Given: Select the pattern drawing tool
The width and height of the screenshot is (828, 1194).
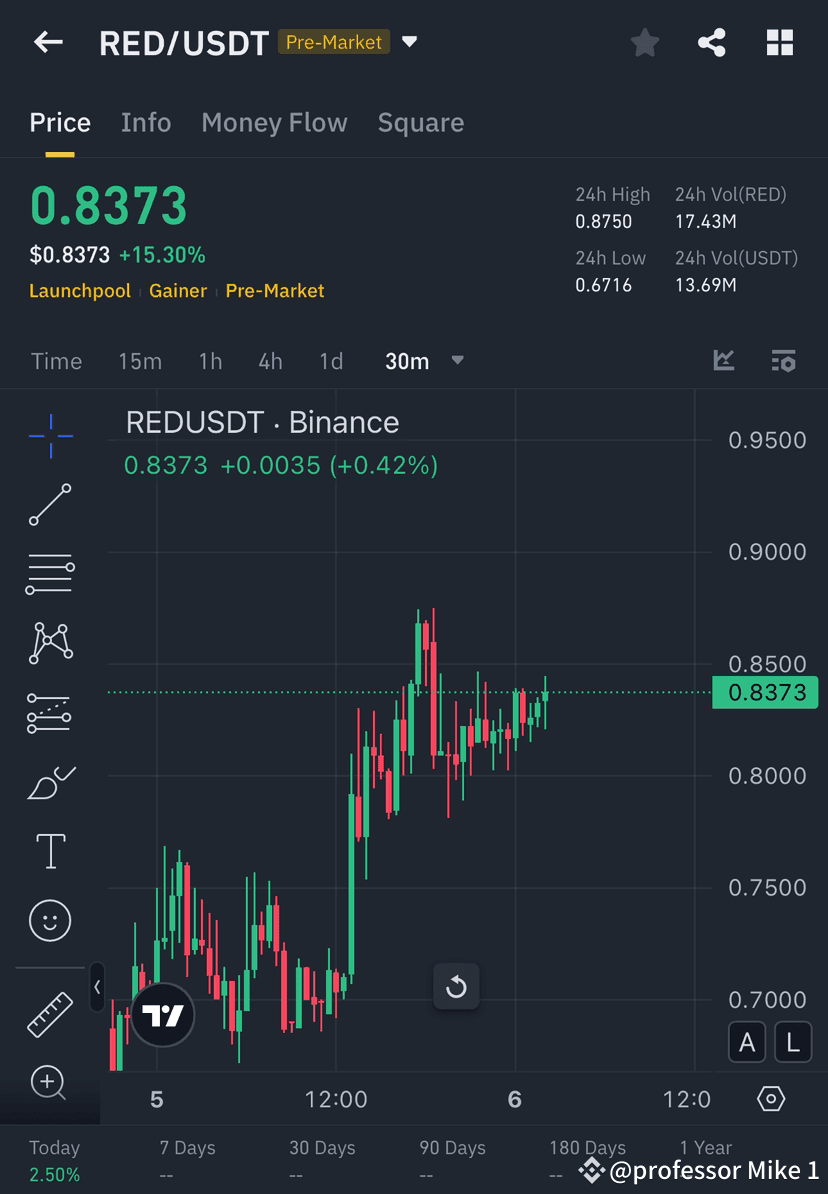Looking at the screenshot, I should coord(50,643).
